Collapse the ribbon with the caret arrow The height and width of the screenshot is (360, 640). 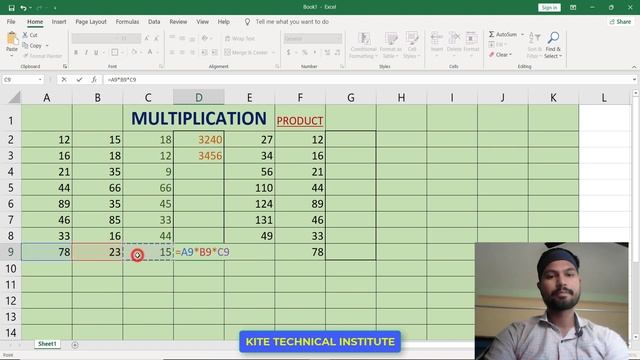[x=634, y=67]
